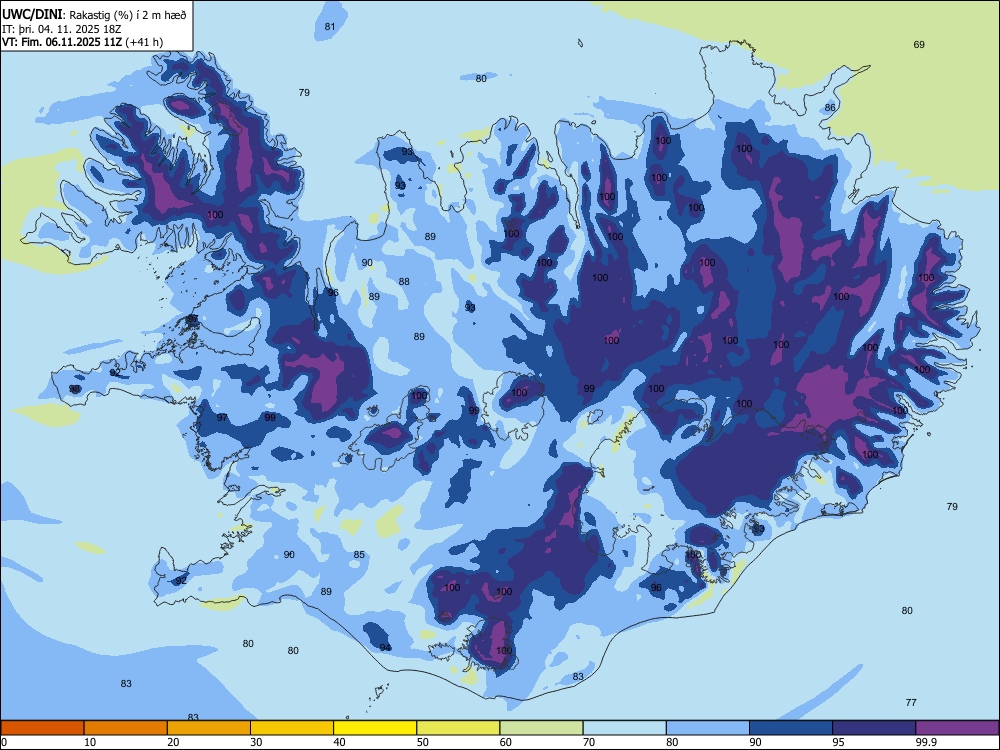Click the legend scale label 0
Image resolution: width=1000 pixels, height=750 pixels.
[x=4, y=742]
